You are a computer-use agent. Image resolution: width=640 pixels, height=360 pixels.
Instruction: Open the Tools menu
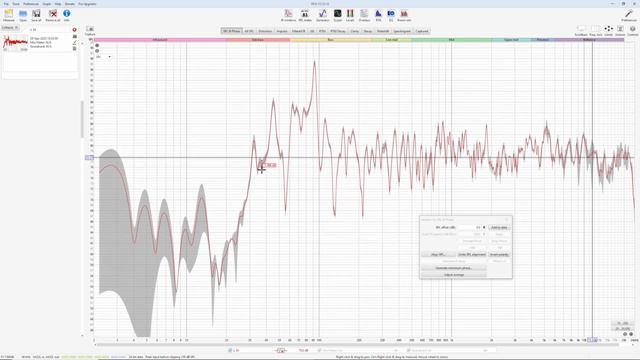pos(16,4)
